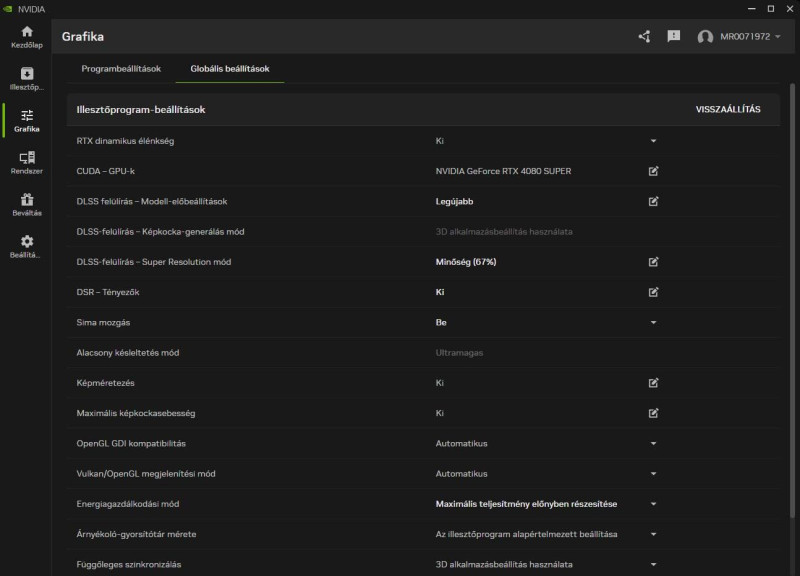
Task: Click the VISSZAÁLLÍTÁS reset button
Action: pos(728,110)
